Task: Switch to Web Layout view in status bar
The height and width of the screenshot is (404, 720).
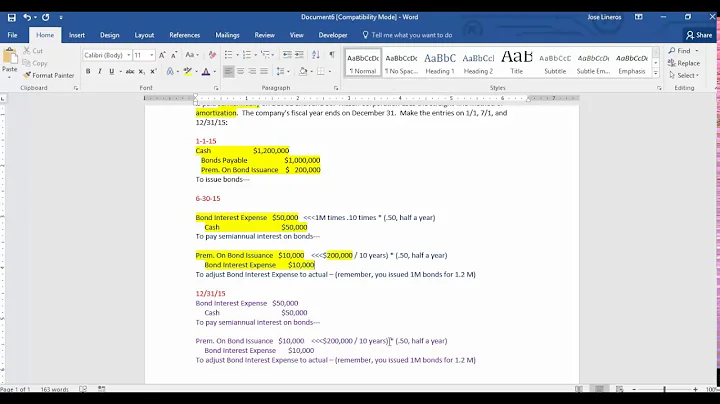Action: [619, 389]
